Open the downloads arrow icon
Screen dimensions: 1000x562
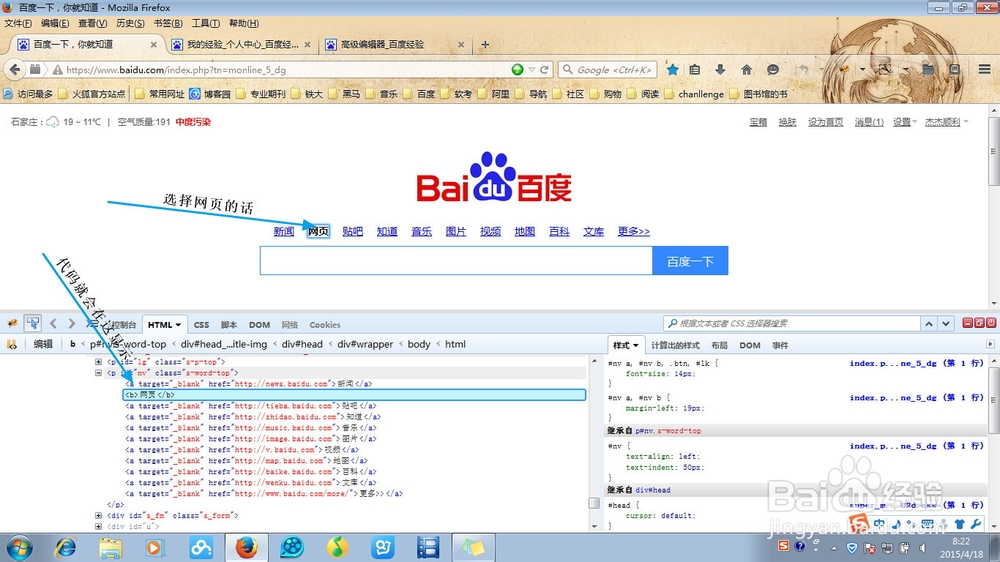tap(720, 70)
